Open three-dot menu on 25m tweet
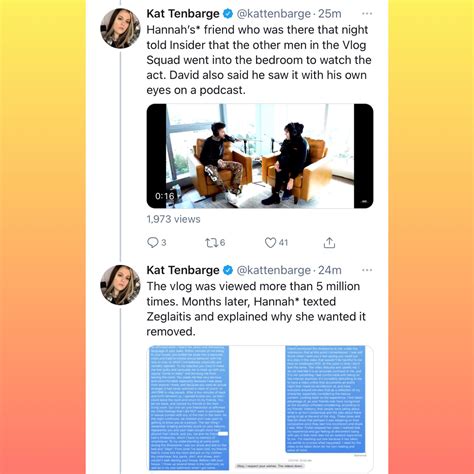 pos(367,14)
